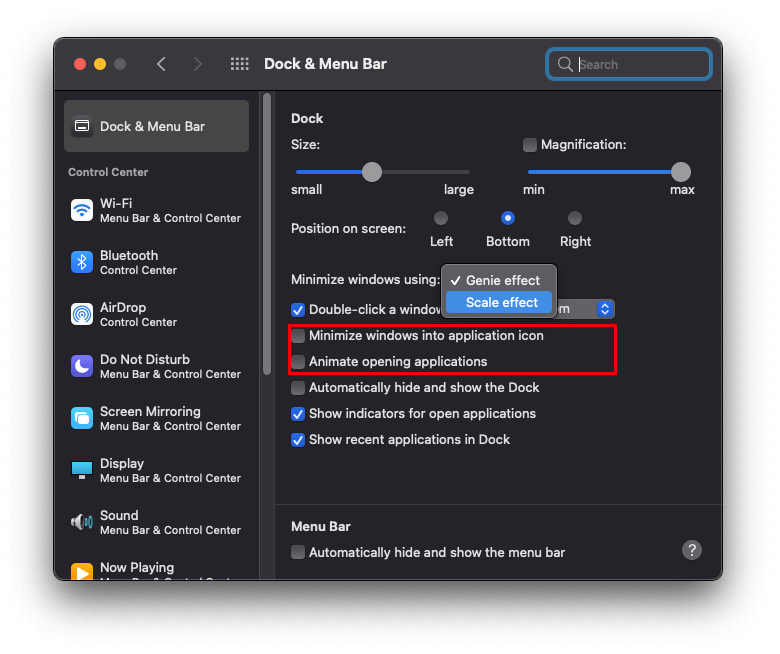The width and height of the screenshot is (780, 654).
Task: Click the Search field
Action: click(629, 64)
